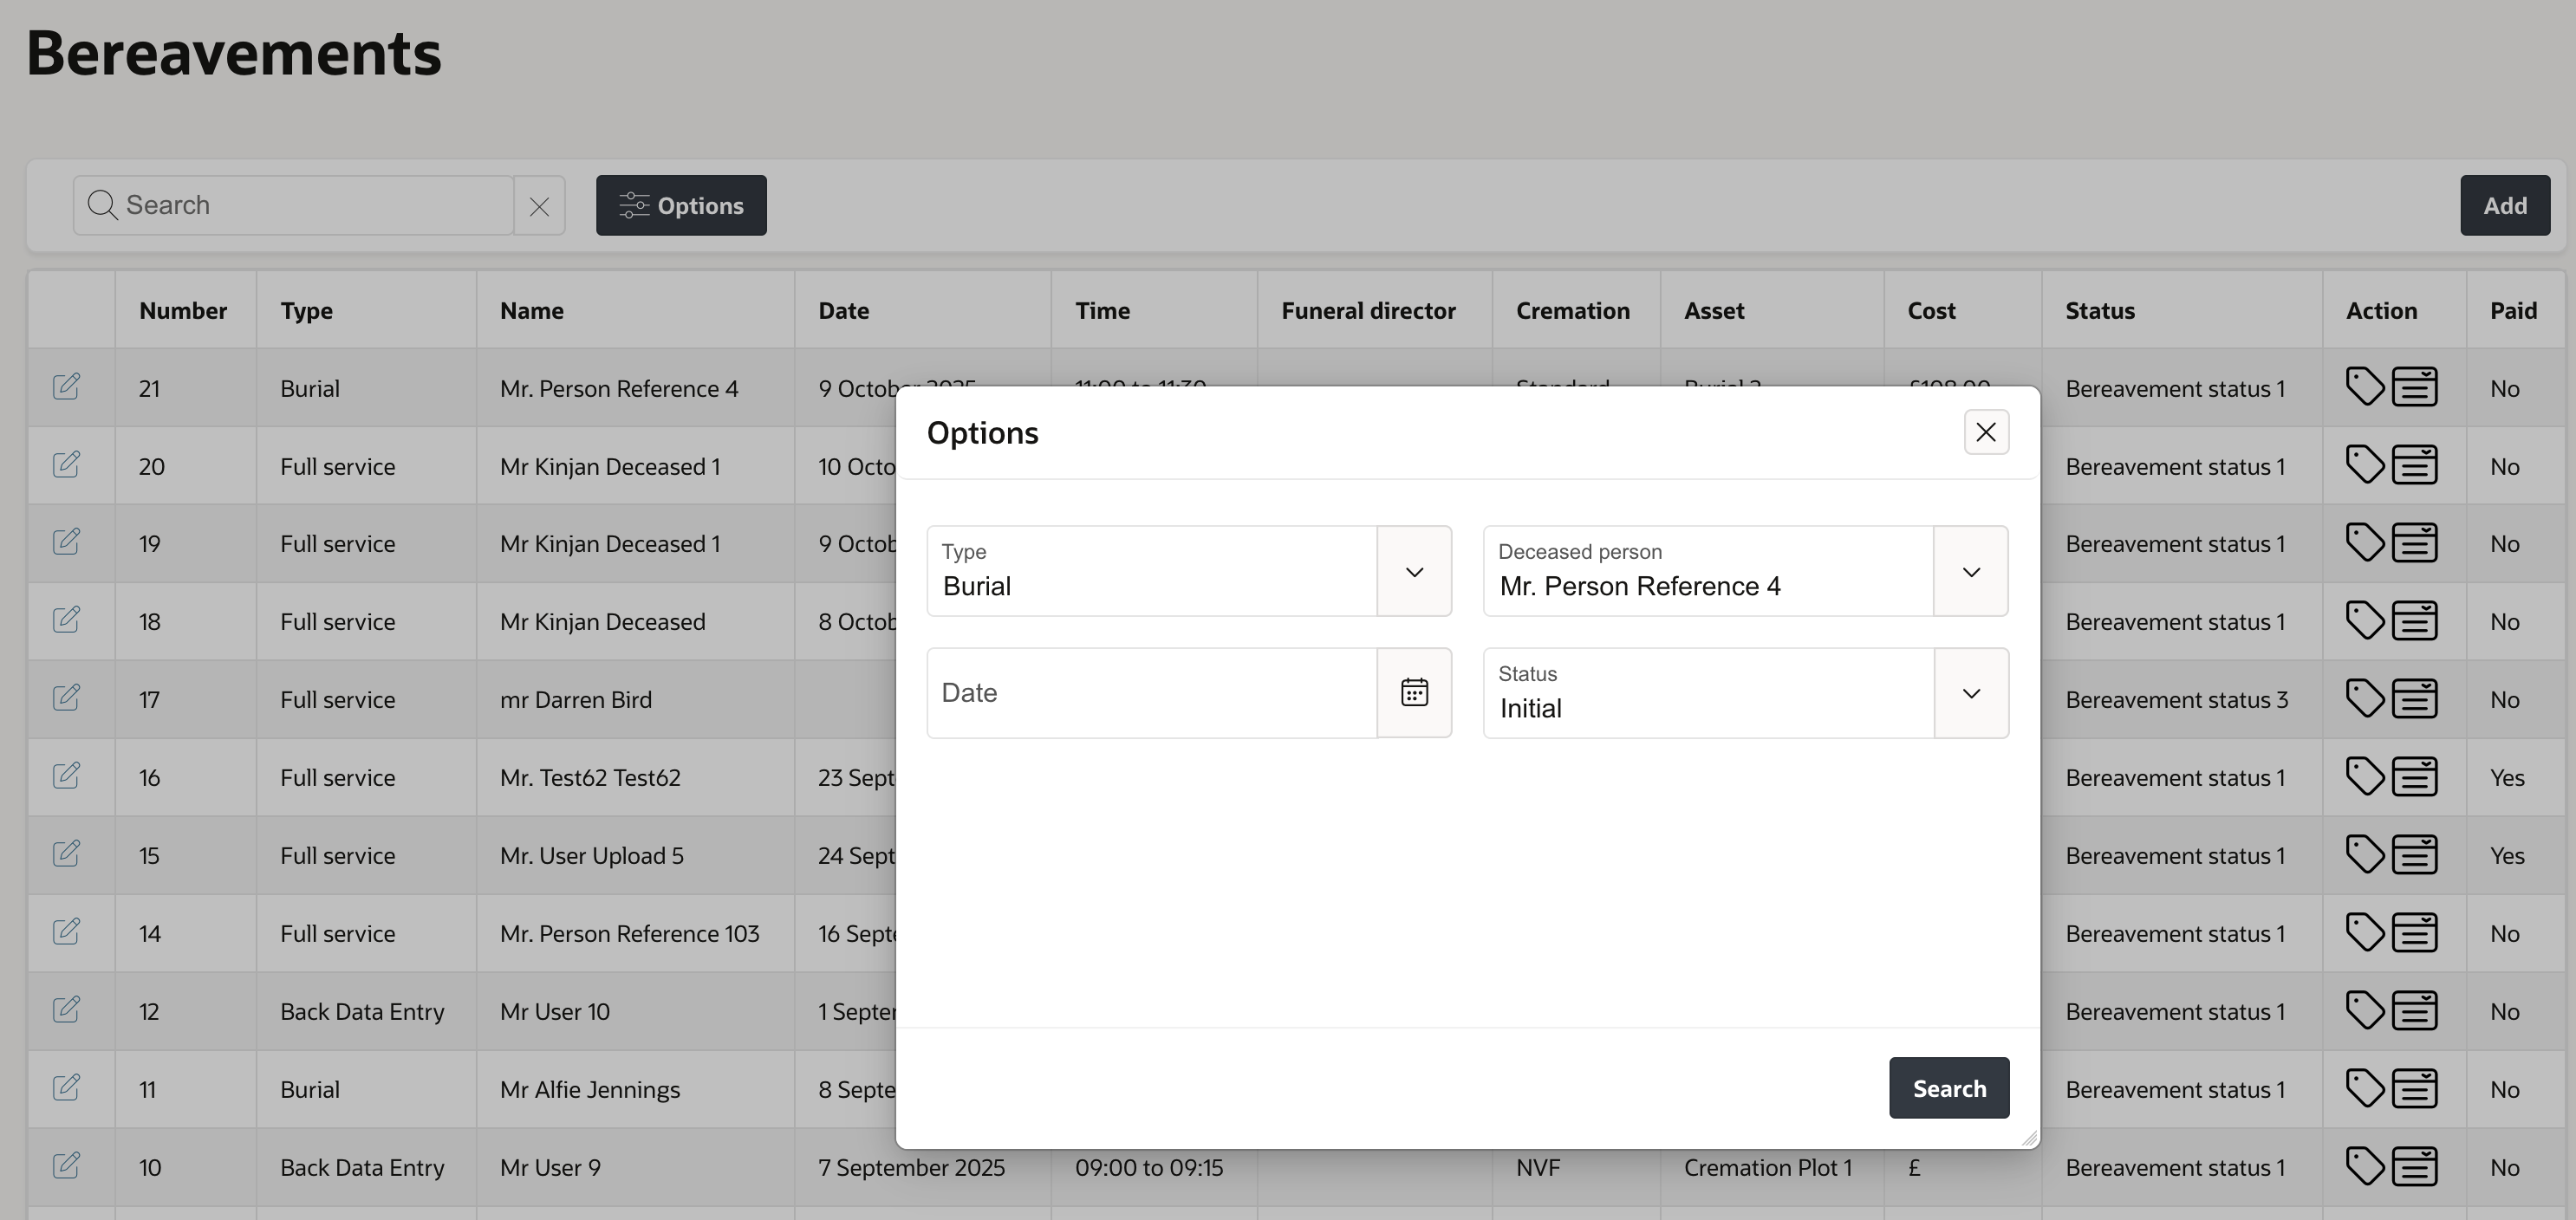Screen dimensions: 2576x1220
Task: Click the Date input field
Action: pos(1152,693)
